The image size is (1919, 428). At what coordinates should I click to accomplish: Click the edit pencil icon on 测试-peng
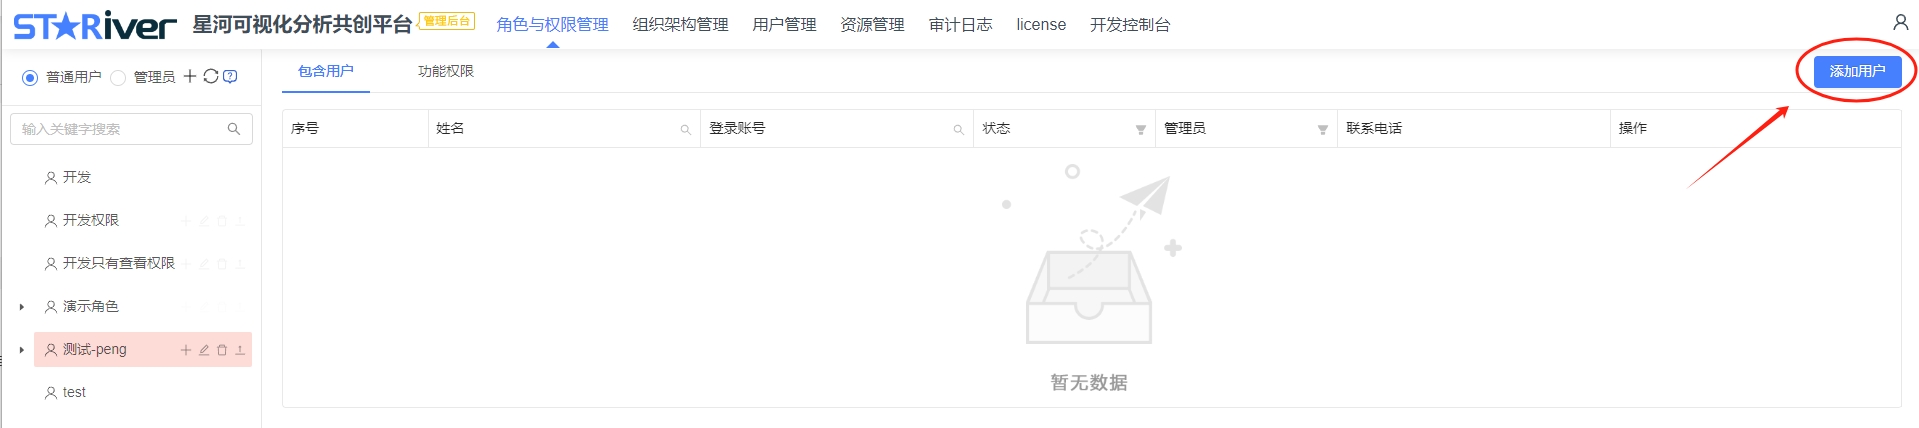(204, 350)
